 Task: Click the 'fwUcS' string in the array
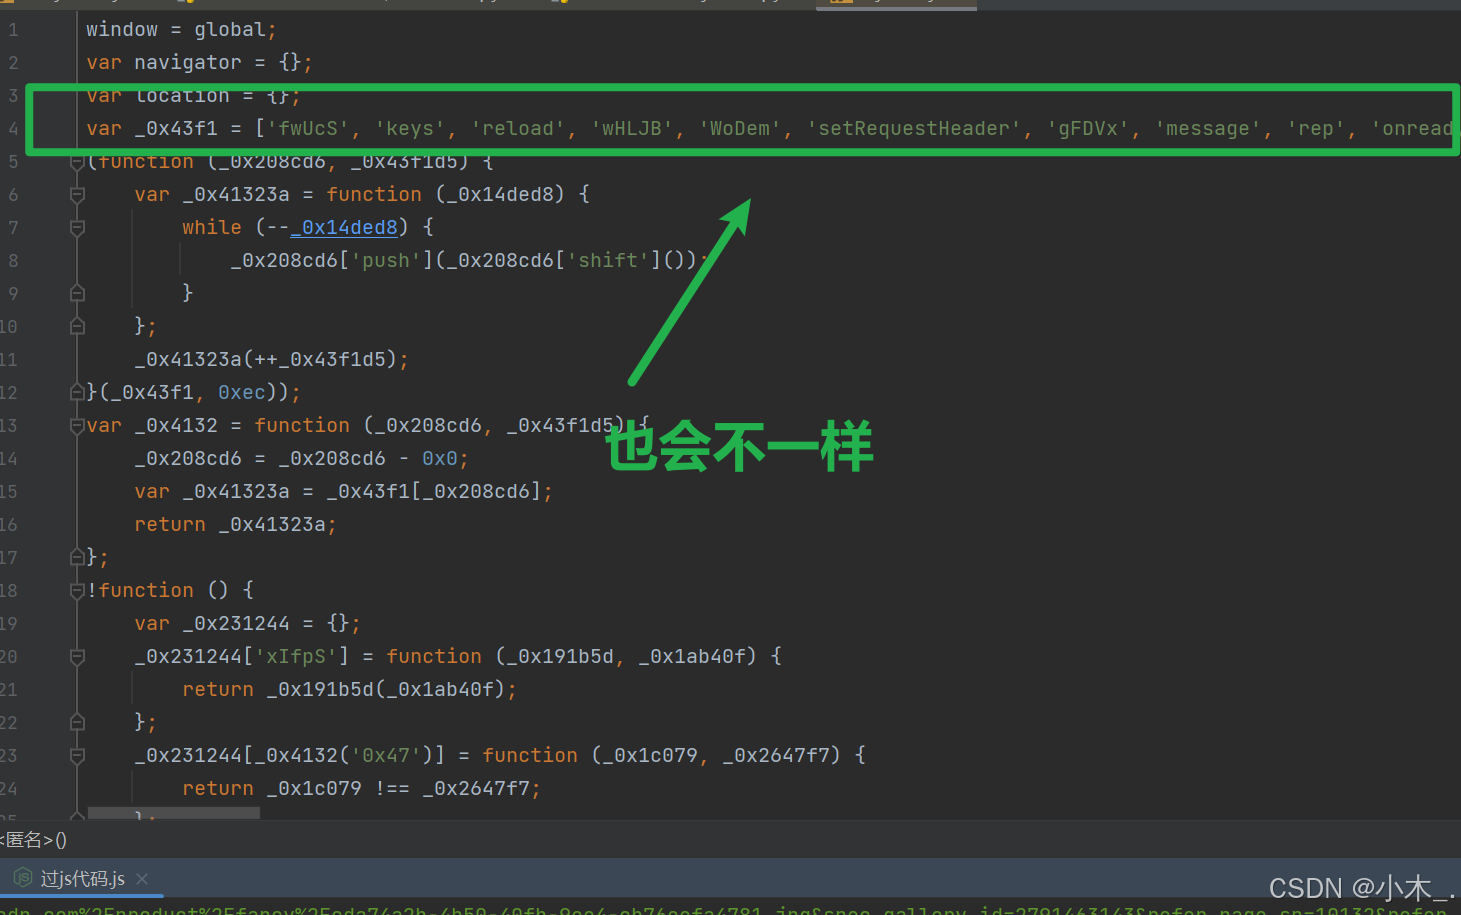[308, 129]
